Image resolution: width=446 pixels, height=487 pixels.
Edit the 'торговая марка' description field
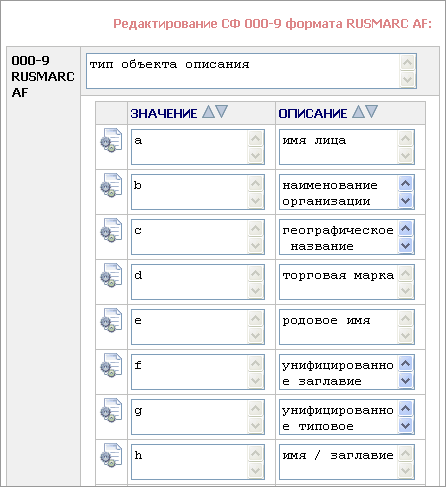[x=347, y=282]
